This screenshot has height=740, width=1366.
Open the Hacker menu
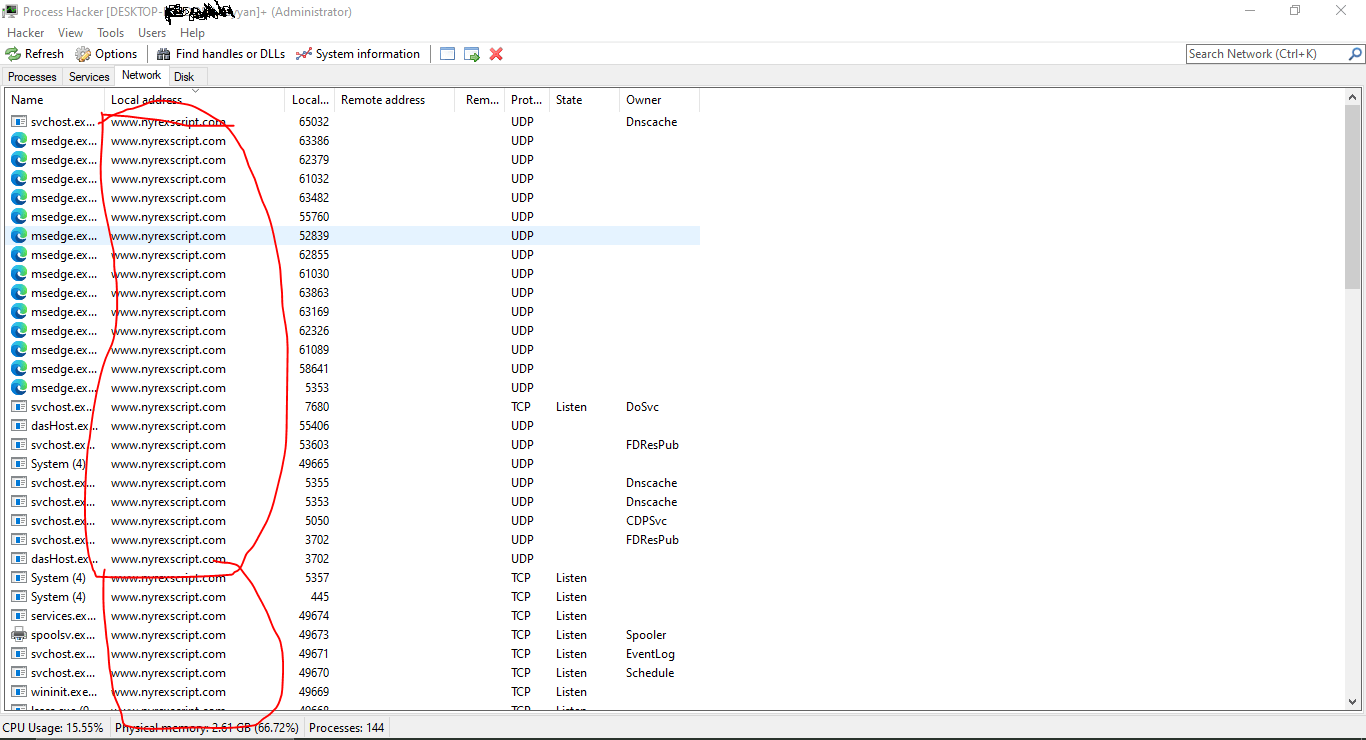coord(26,33)
